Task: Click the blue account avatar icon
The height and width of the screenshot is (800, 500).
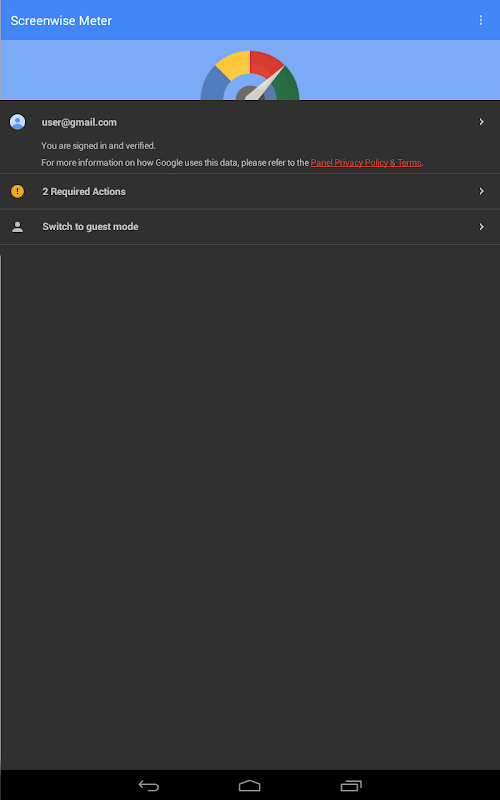Action: 17,122
